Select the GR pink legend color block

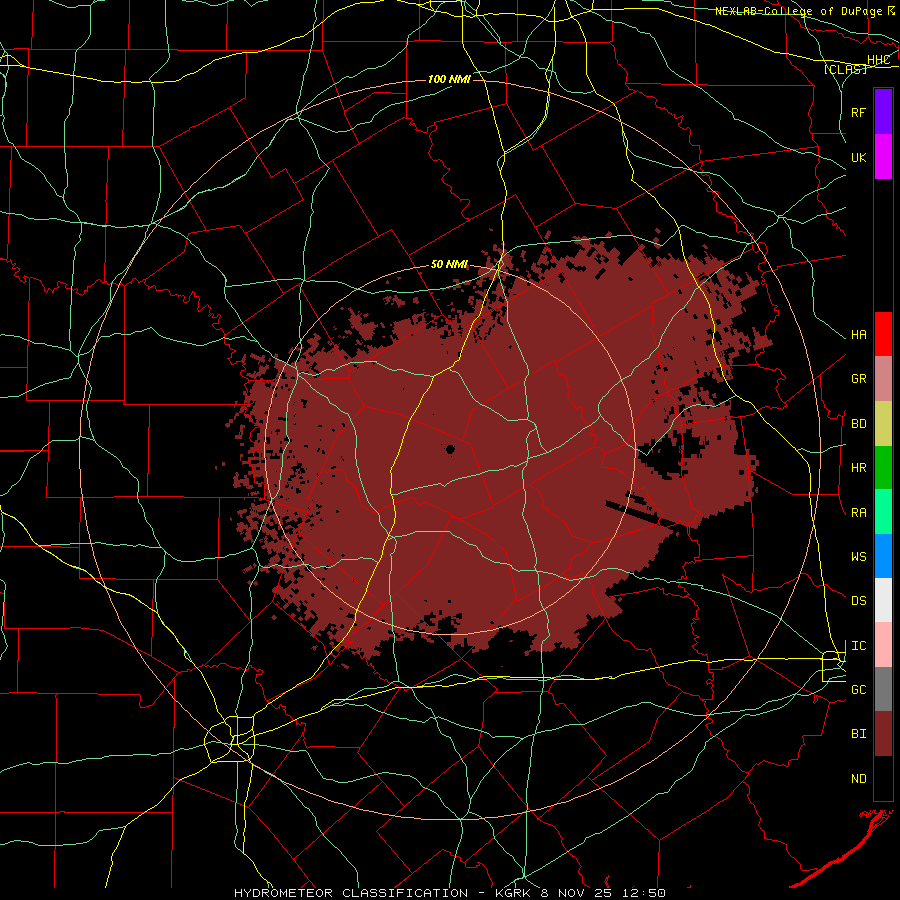coord(883,379)
